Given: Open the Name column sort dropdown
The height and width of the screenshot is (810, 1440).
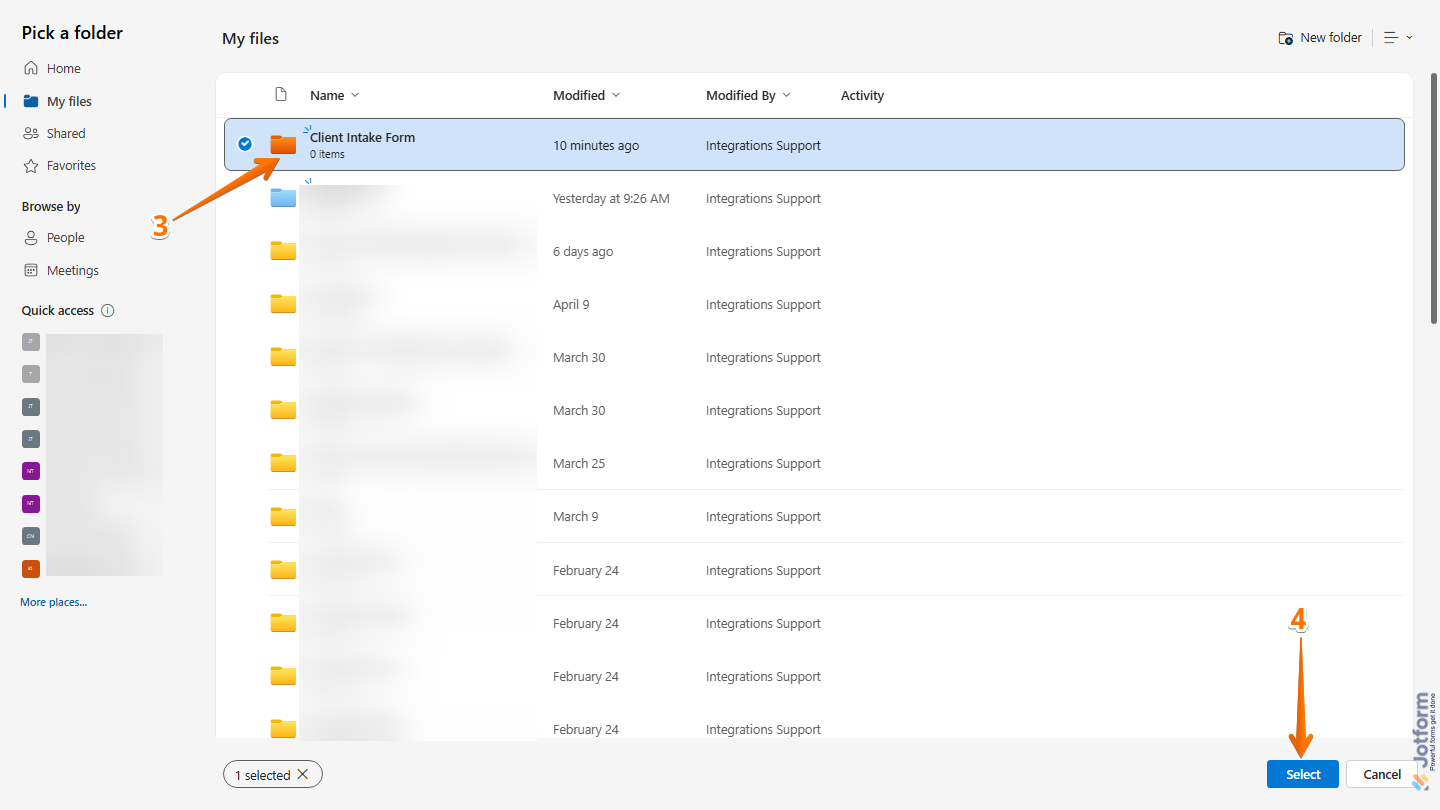Looking at the screenshot, I should click(355, 95).
